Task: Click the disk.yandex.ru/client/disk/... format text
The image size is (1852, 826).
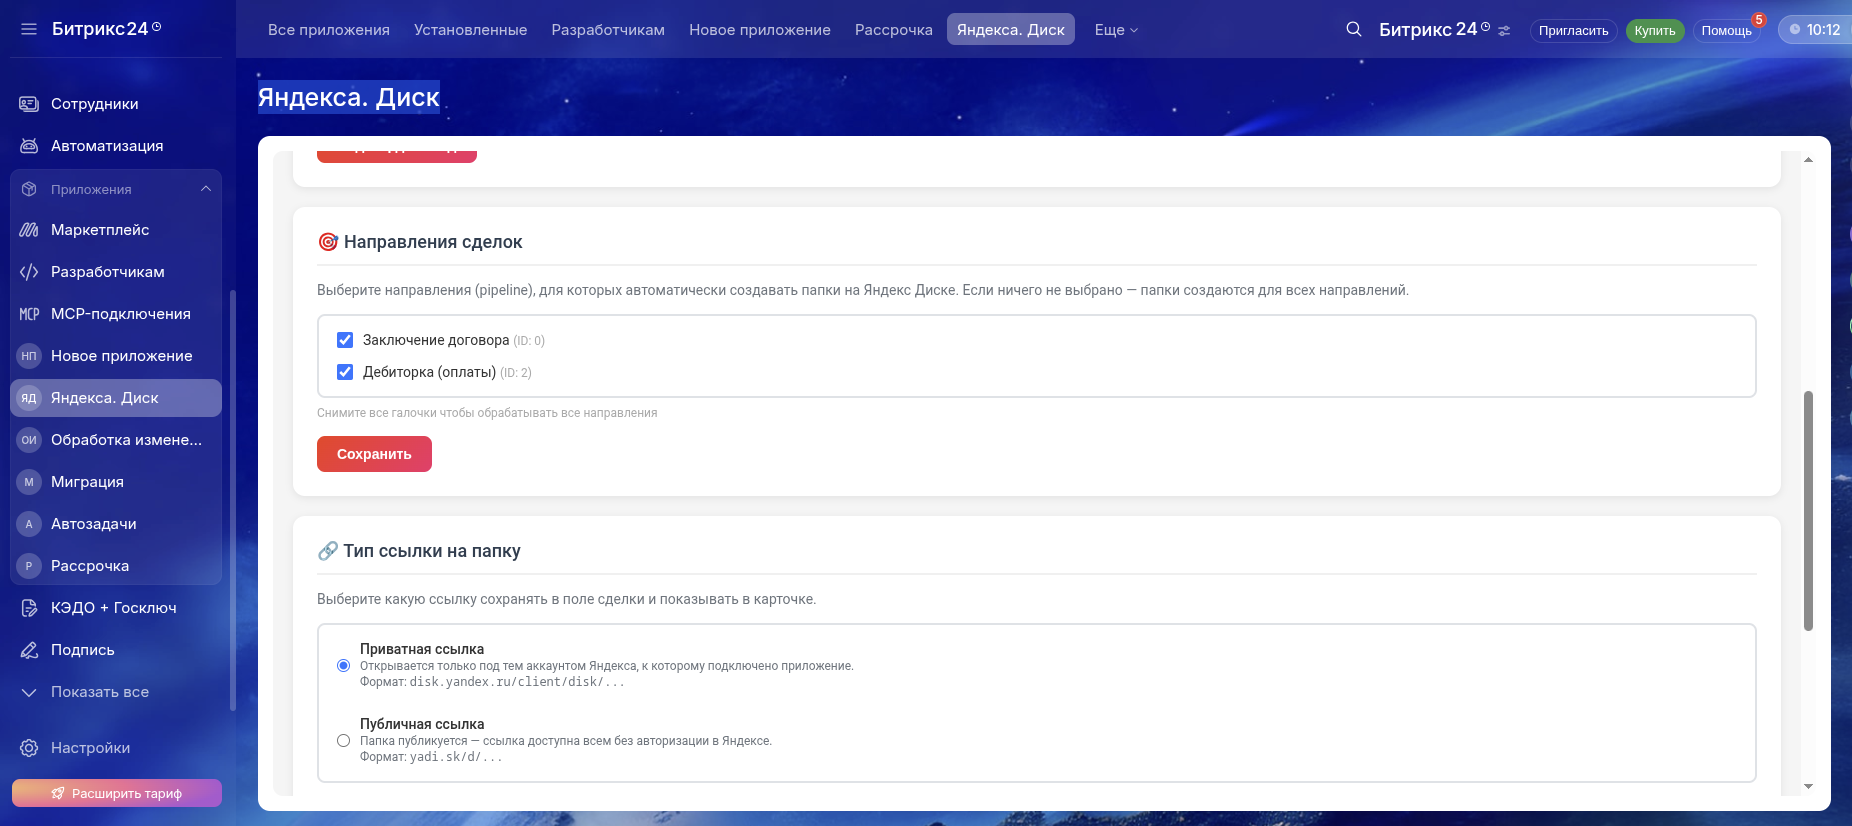Action: pyautogui.click(x=517, y=682)
